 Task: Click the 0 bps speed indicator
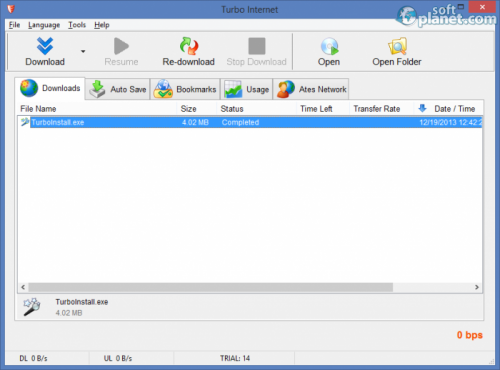tap(470, 335)
